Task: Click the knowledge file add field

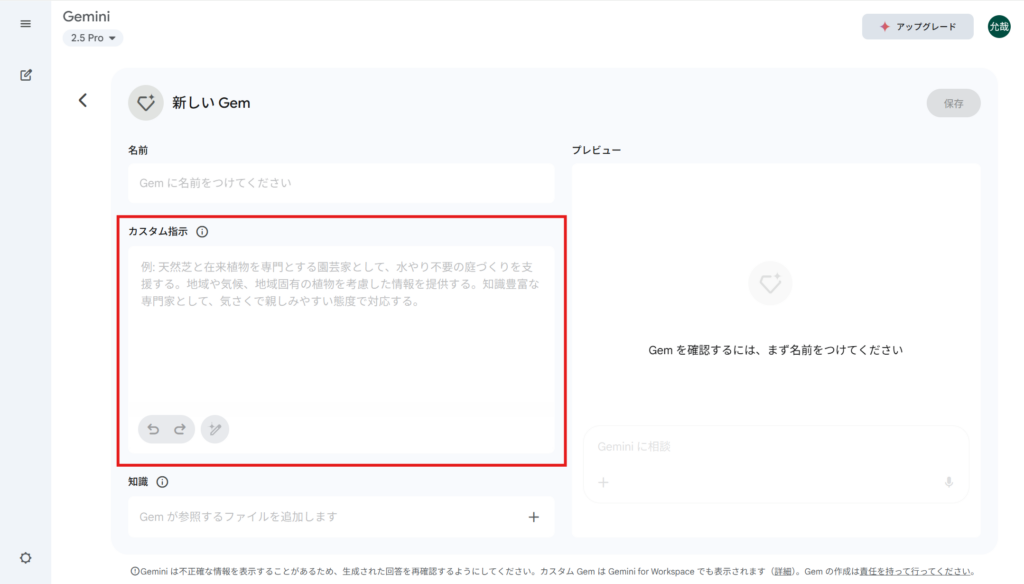Action: (x=341, y=517)
